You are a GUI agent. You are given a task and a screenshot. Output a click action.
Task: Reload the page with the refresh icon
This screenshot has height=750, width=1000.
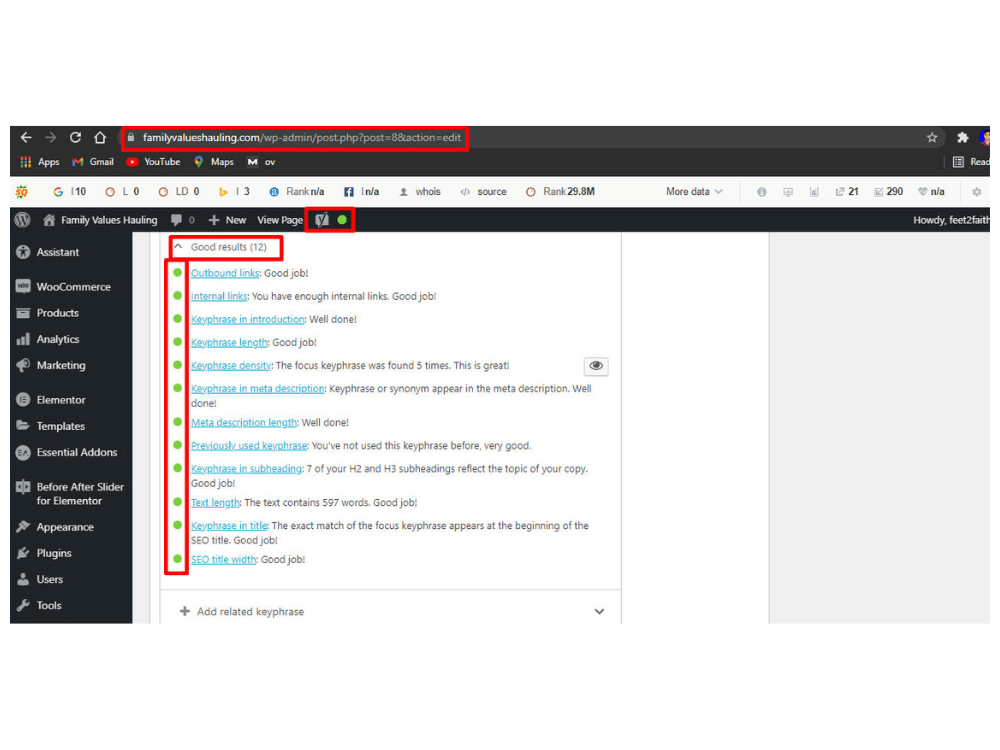click(75, 137)
